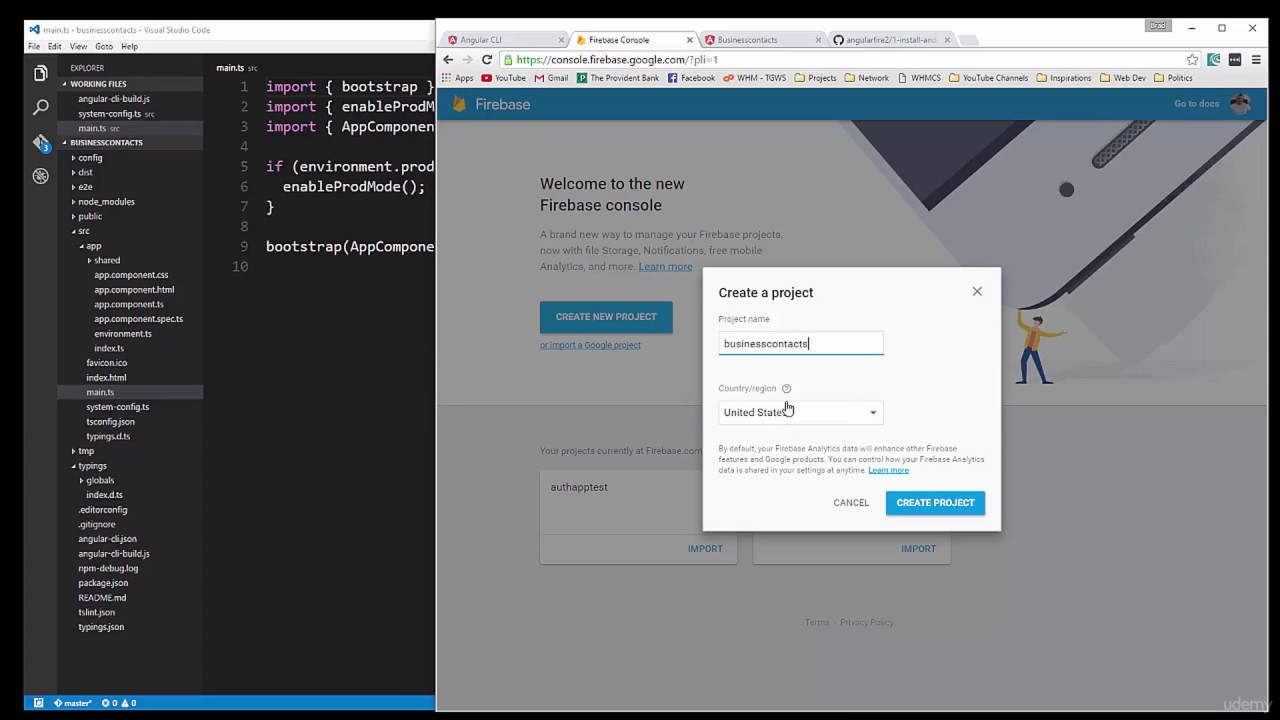Click Learn more in the welcome text

[665, 266]
